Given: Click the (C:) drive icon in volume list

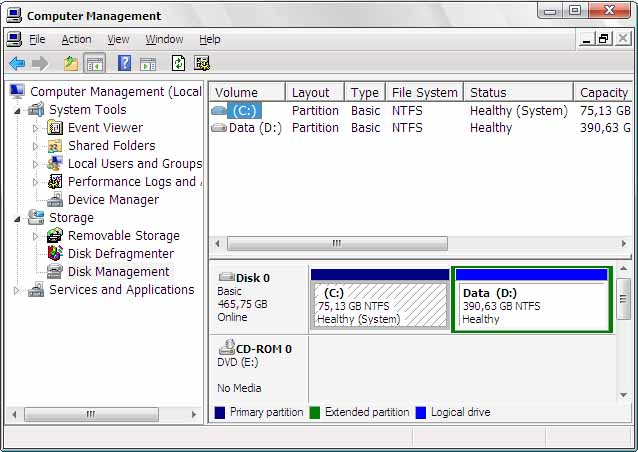Looking at the screenshot, I should pyautogui.click(x=219, y=110).
